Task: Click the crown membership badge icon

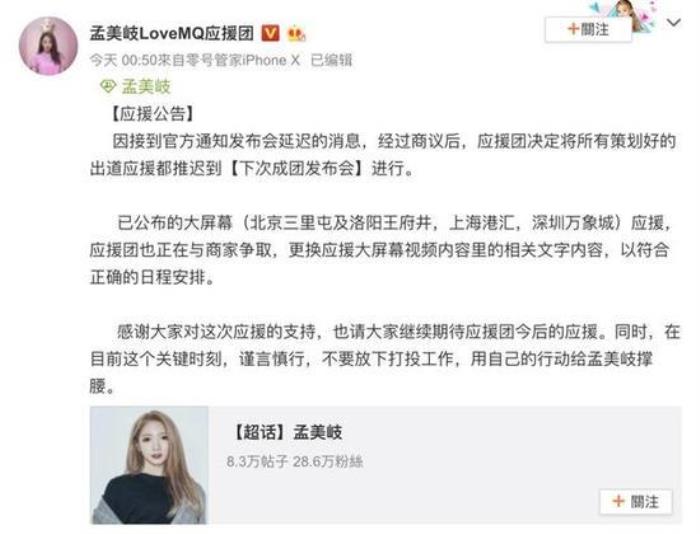Action: point(296,33)
